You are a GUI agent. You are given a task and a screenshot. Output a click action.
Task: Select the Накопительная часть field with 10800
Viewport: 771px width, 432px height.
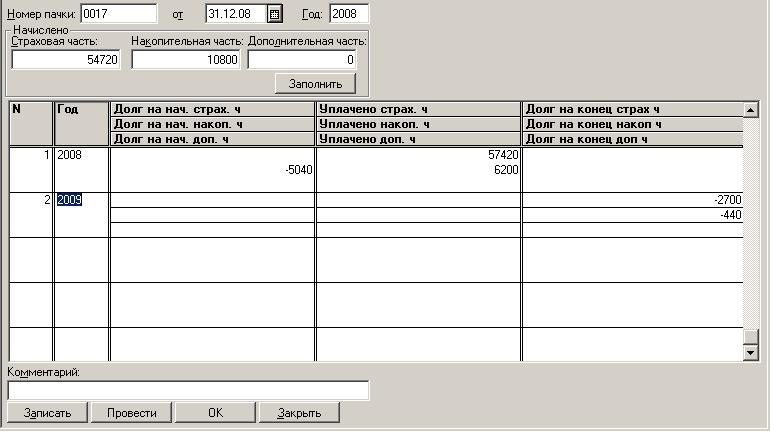tap(186, 61)
